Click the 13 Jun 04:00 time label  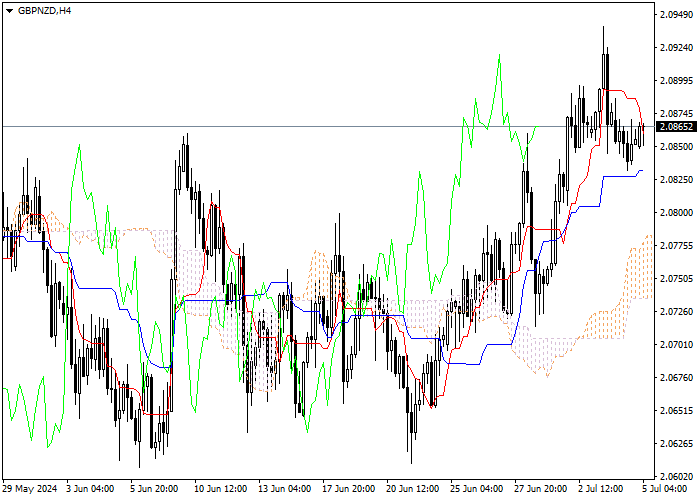coord(285,489)
